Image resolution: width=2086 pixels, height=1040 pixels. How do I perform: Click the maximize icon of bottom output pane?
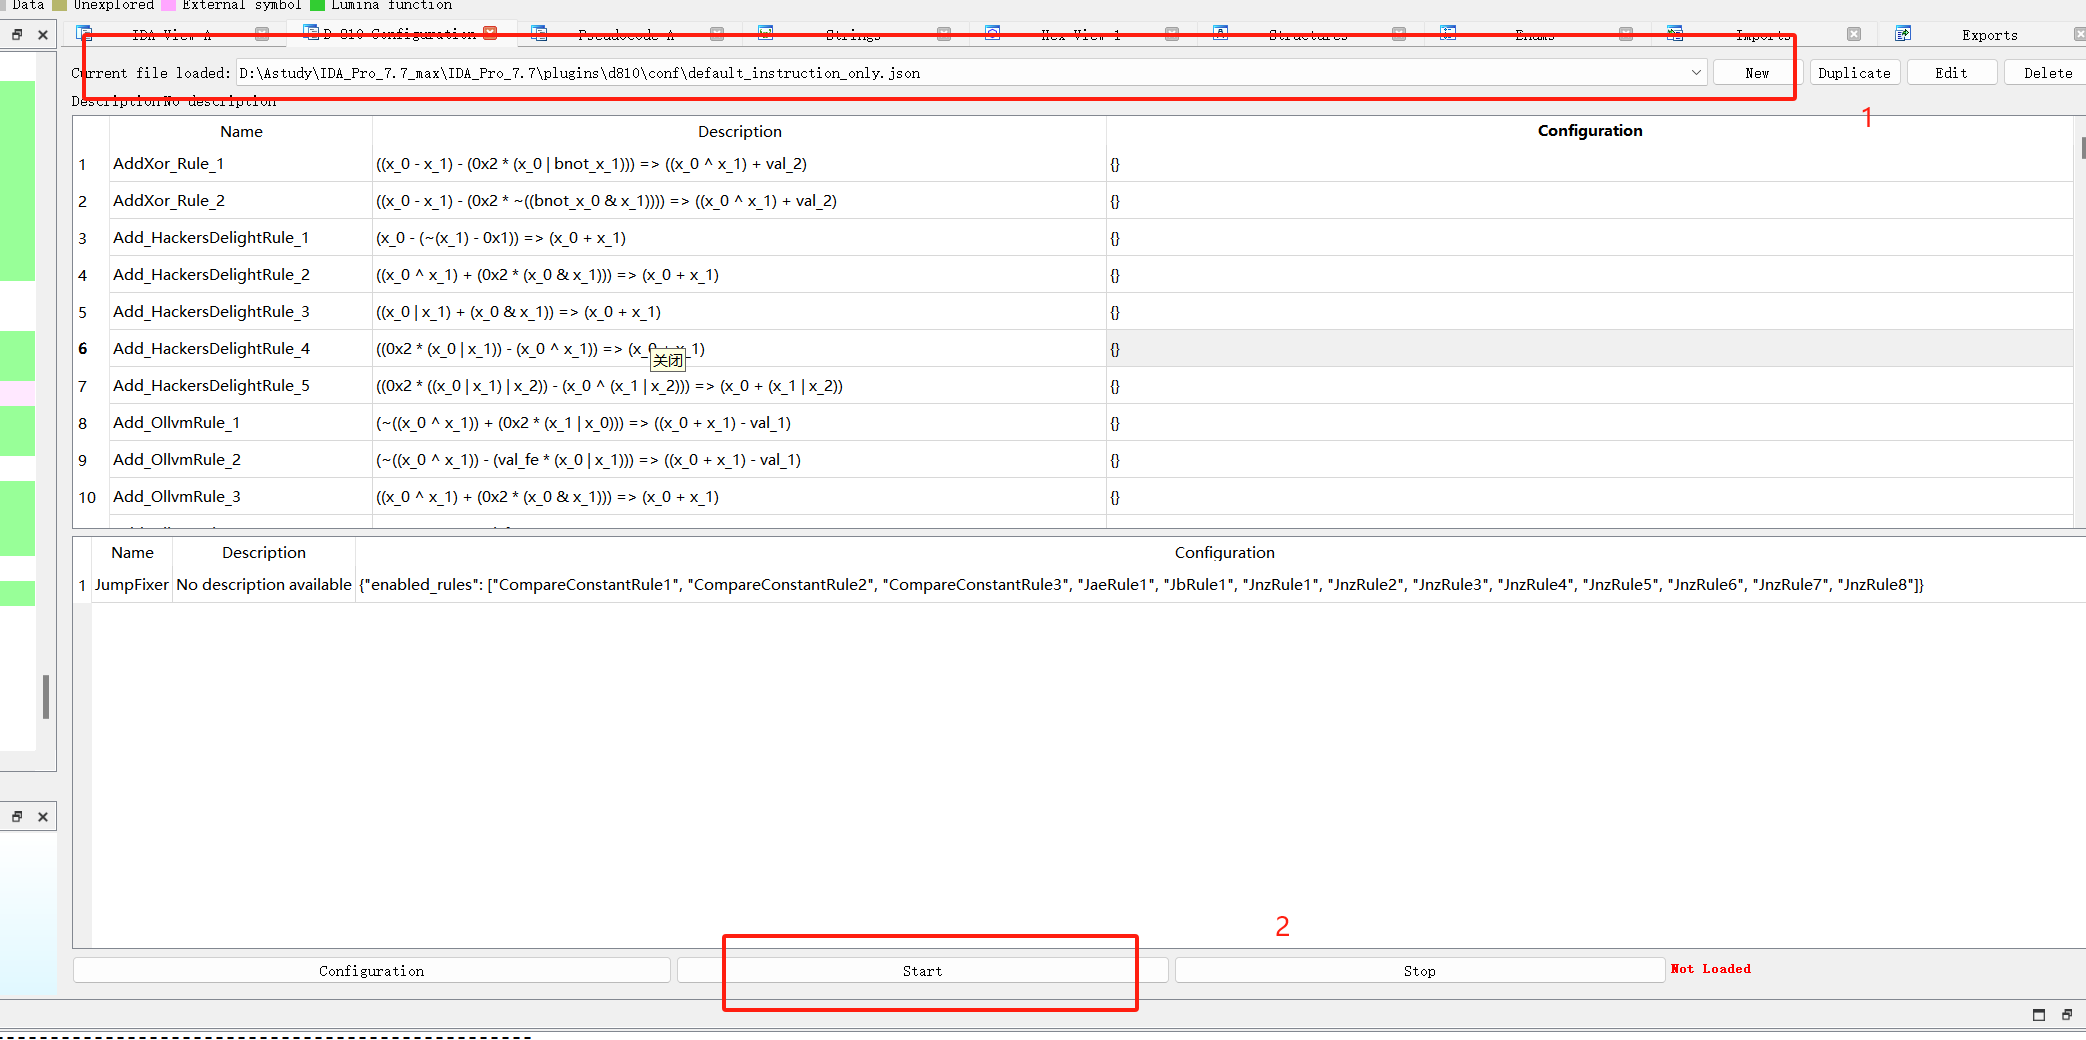point(2039,1015)
